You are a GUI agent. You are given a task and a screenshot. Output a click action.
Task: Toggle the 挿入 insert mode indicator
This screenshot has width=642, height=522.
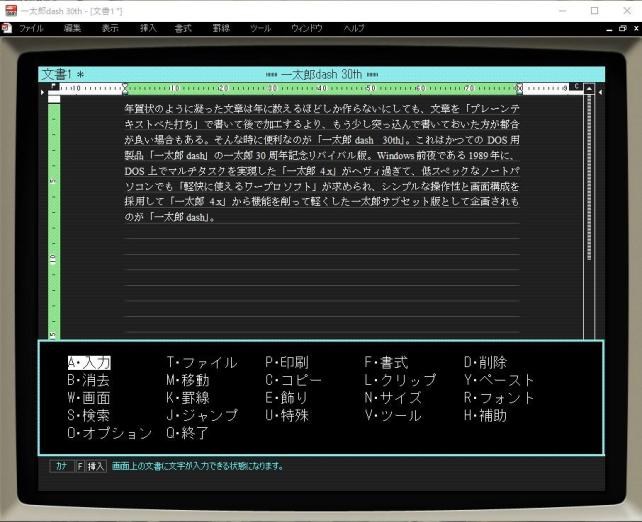click(x=96, y=466)
